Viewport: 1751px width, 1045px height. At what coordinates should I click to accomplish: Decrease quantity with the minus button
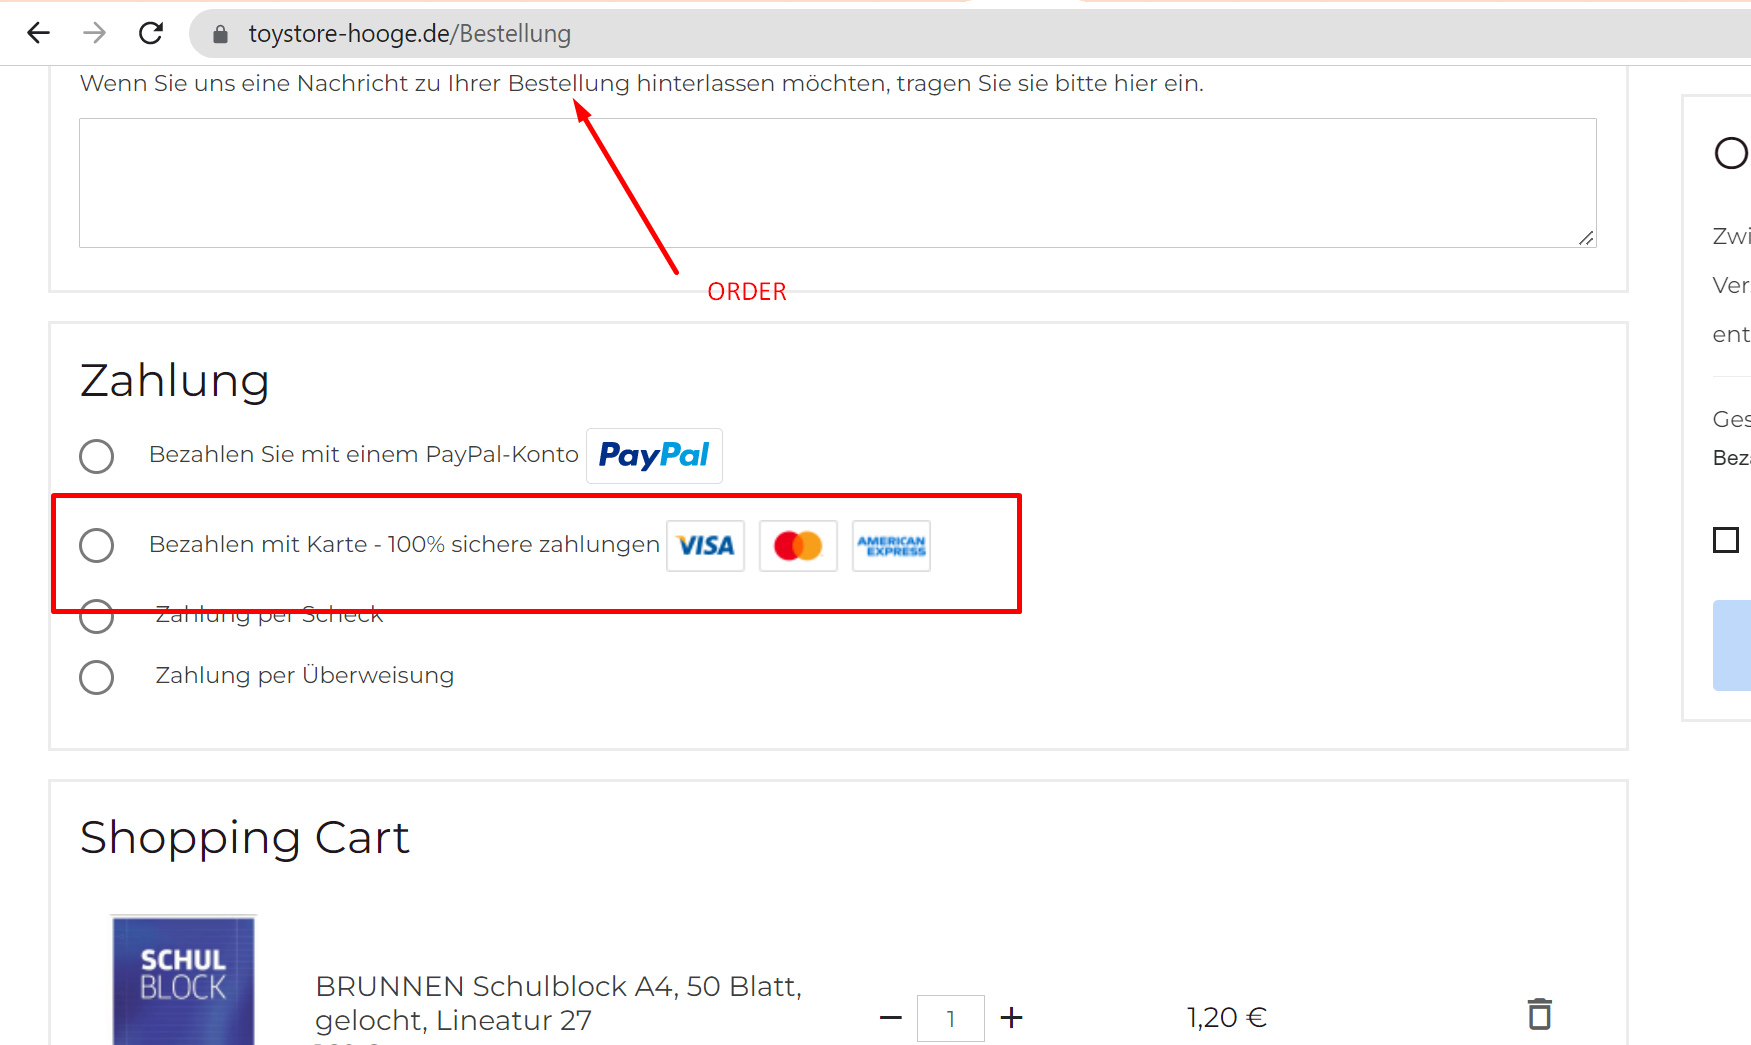point(890,1018)
